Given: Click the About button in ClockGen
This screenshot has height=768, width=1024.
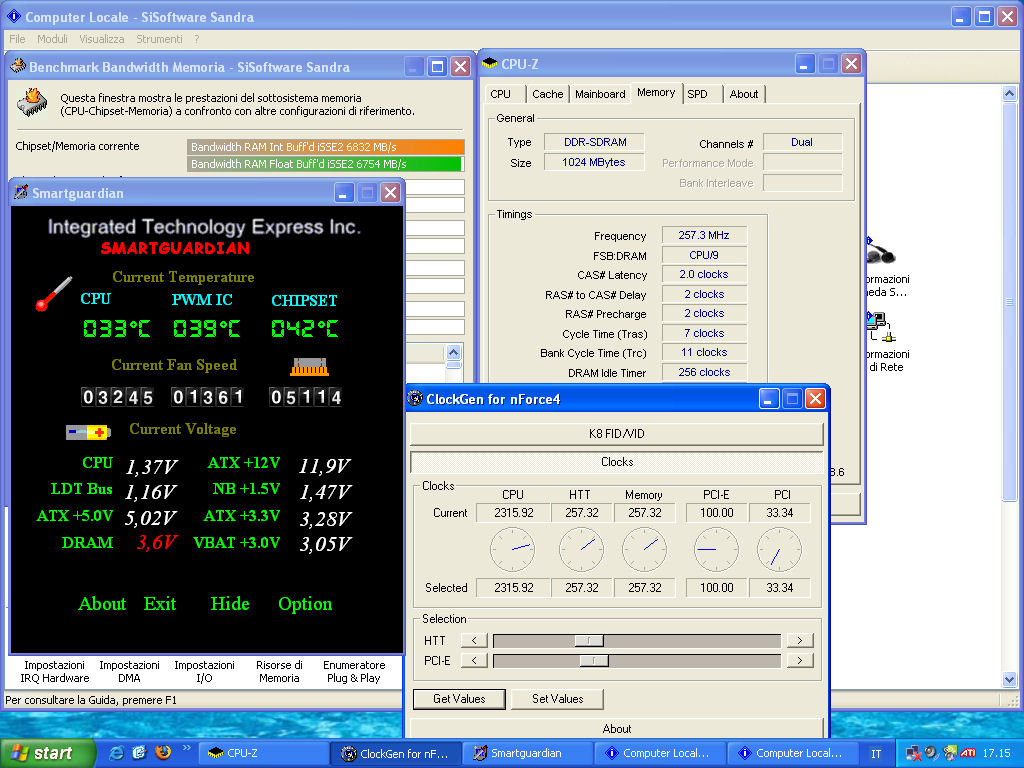Looking at the screenshot, I should 616,728.
